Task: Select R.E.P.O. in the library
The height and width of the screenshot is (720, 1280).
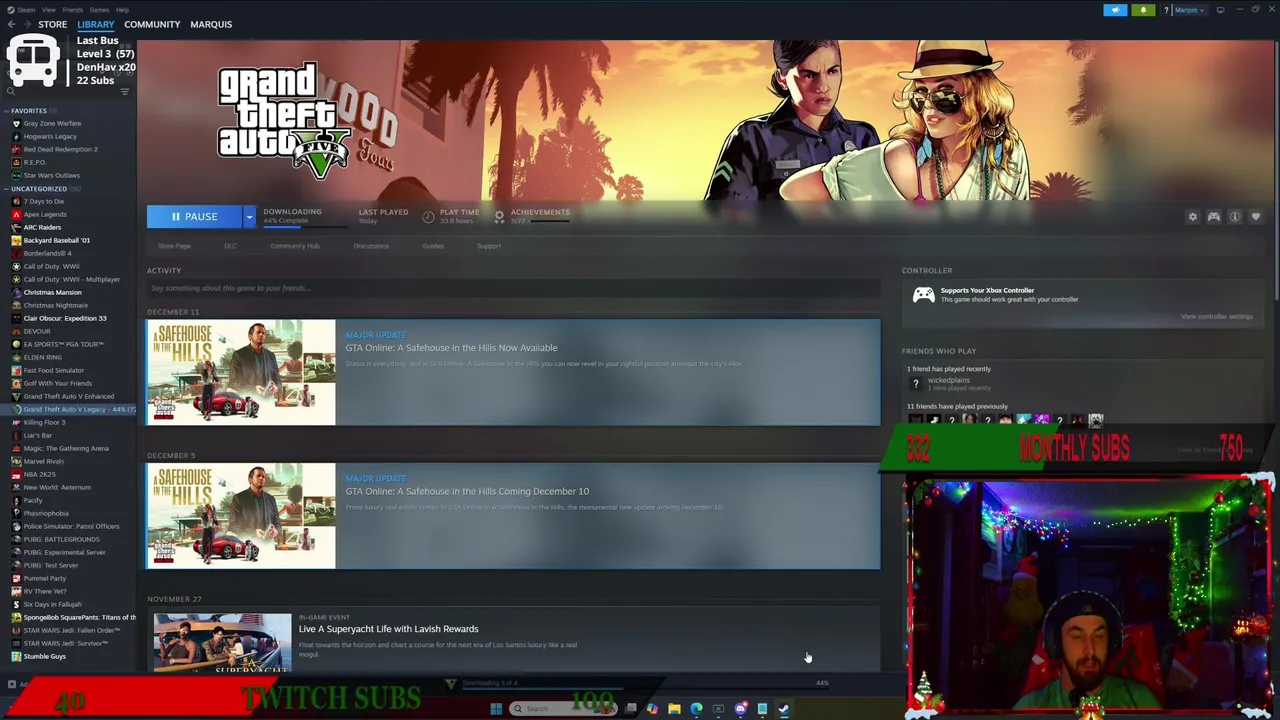Action: (x=34, y=162)
